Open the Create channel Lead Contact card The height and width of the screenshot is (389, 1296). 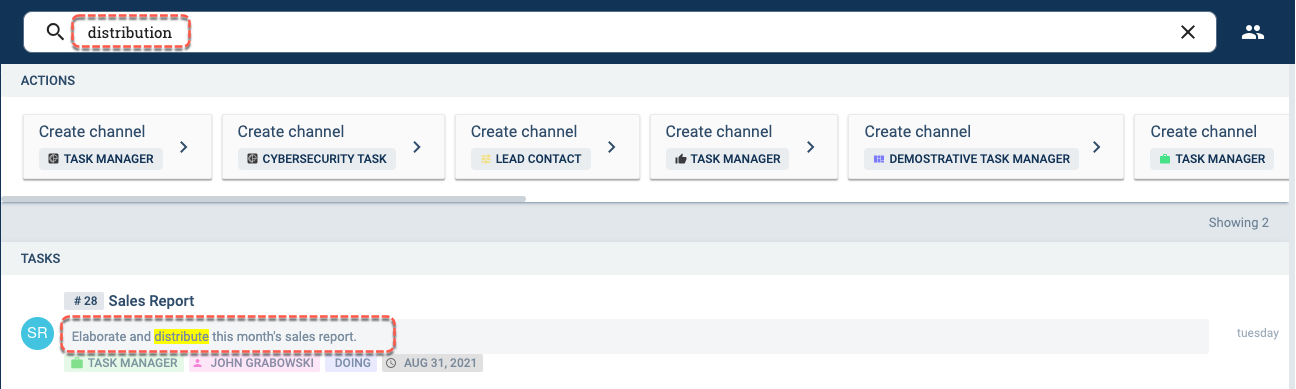[x=547, y=146]
